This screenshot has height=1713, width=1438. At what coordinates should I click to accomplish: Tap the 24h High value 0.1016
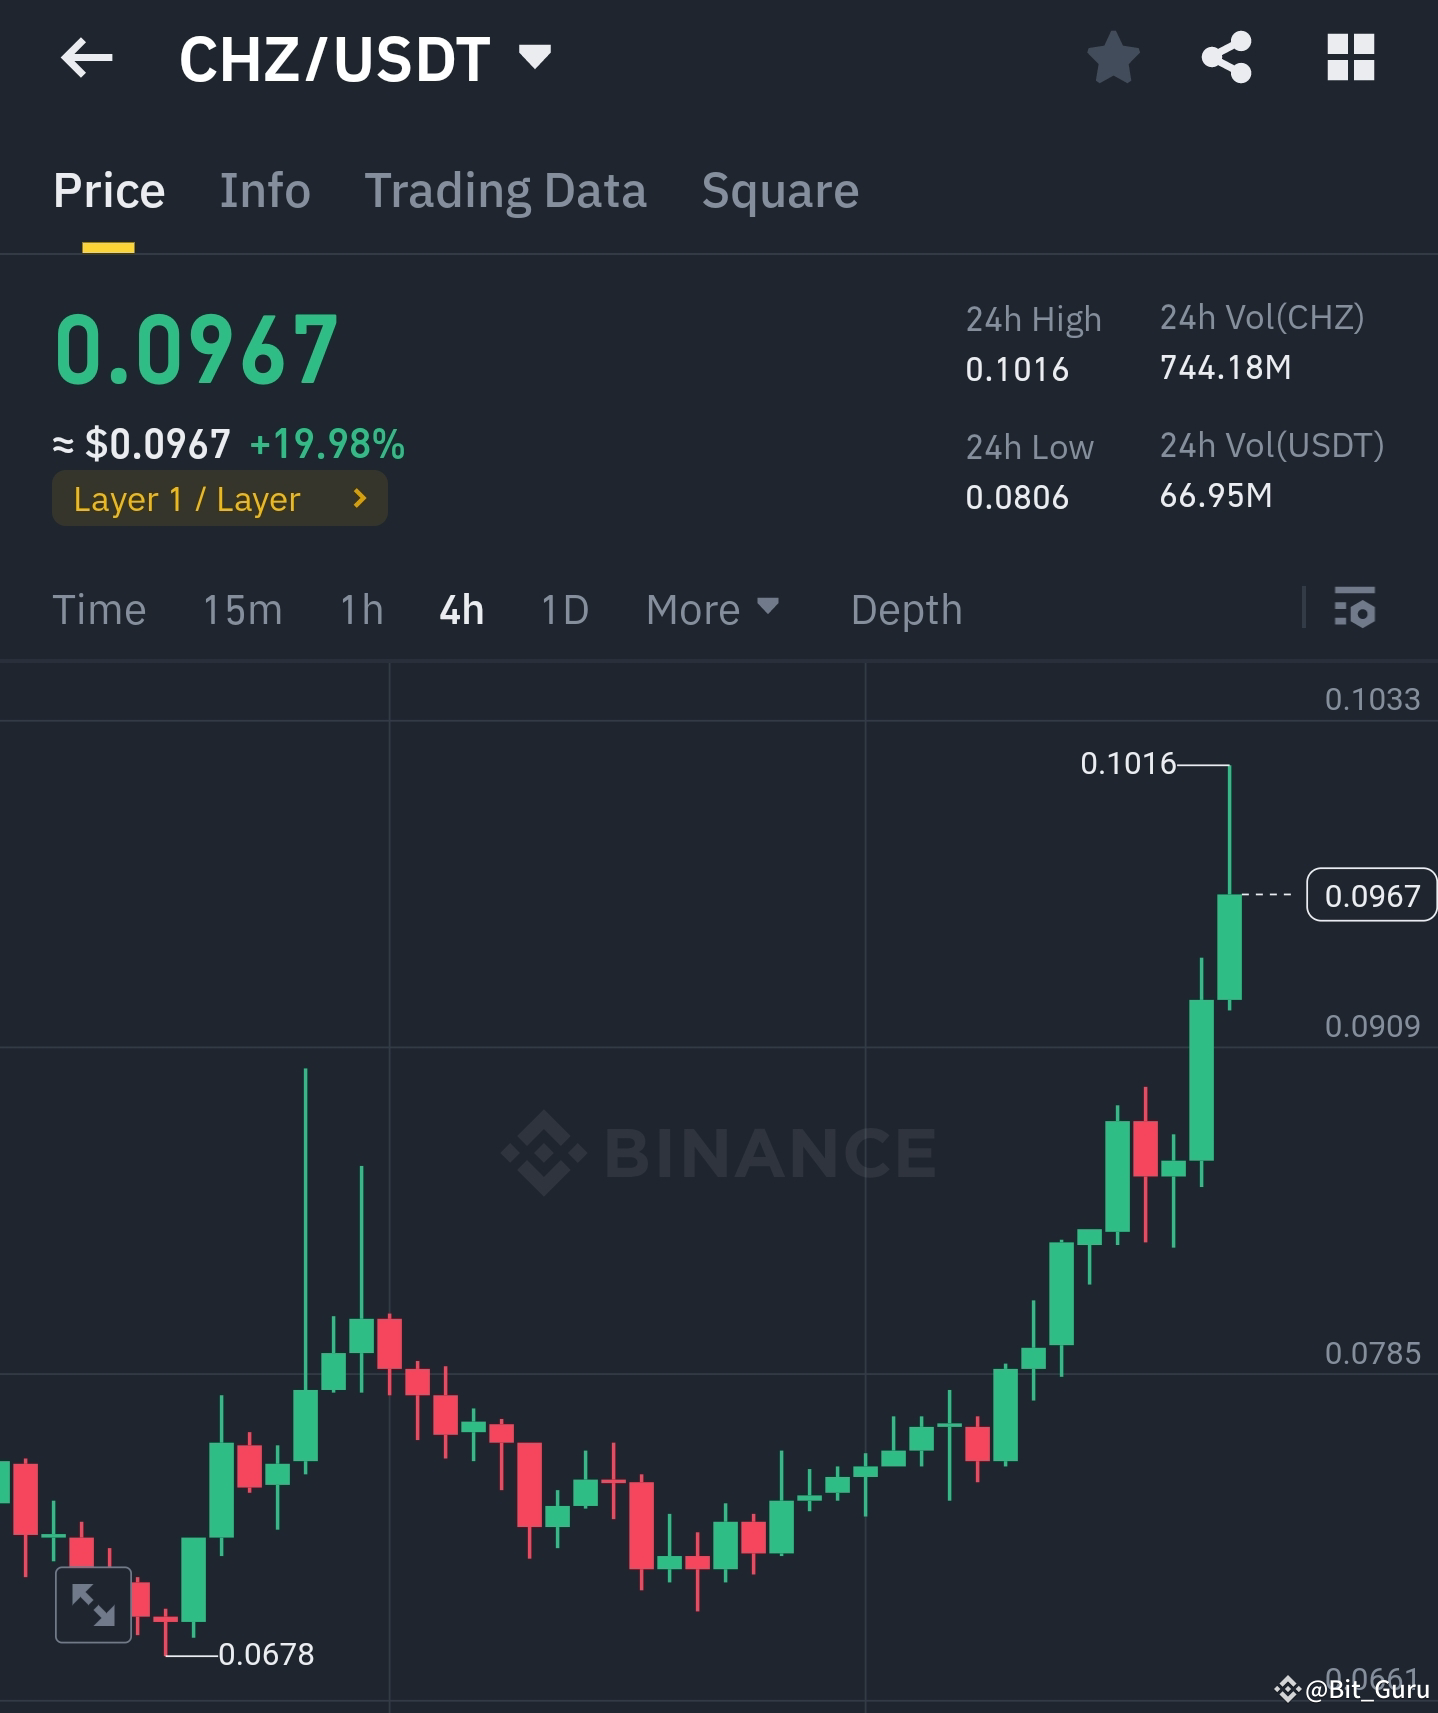1016,368
